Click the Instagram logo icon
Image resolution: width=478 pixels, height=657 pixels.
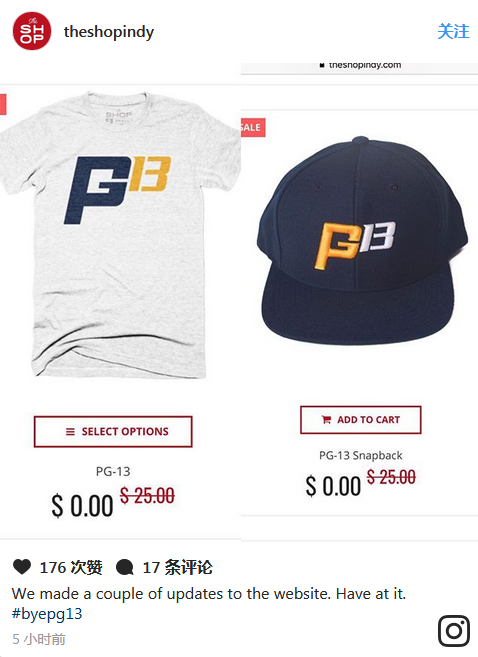pos(454,631)
